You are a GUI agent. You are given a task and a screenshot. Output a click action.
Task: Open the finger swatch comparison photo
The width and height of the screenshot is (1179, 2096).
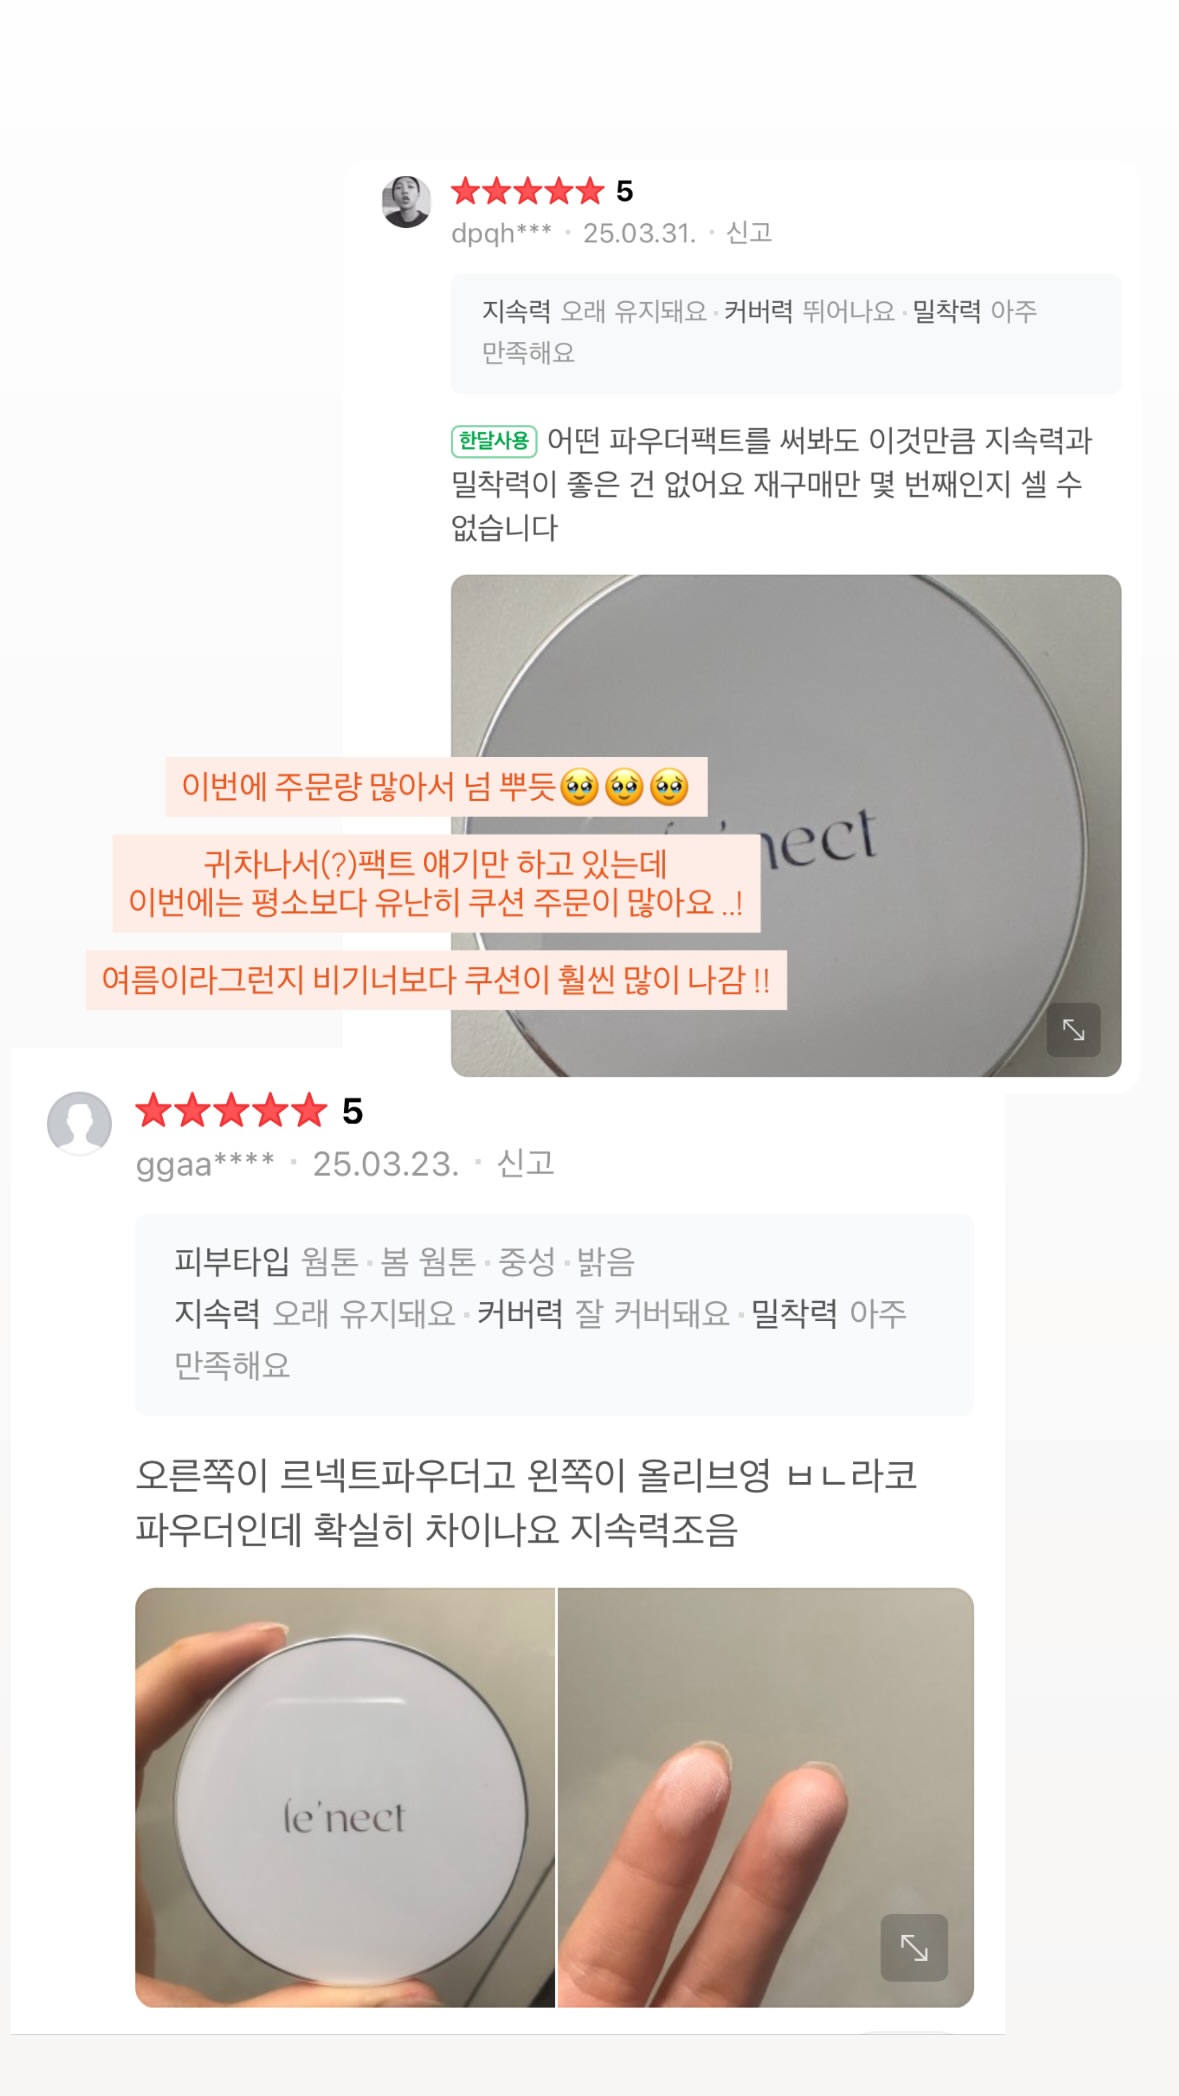(765, 1797)
